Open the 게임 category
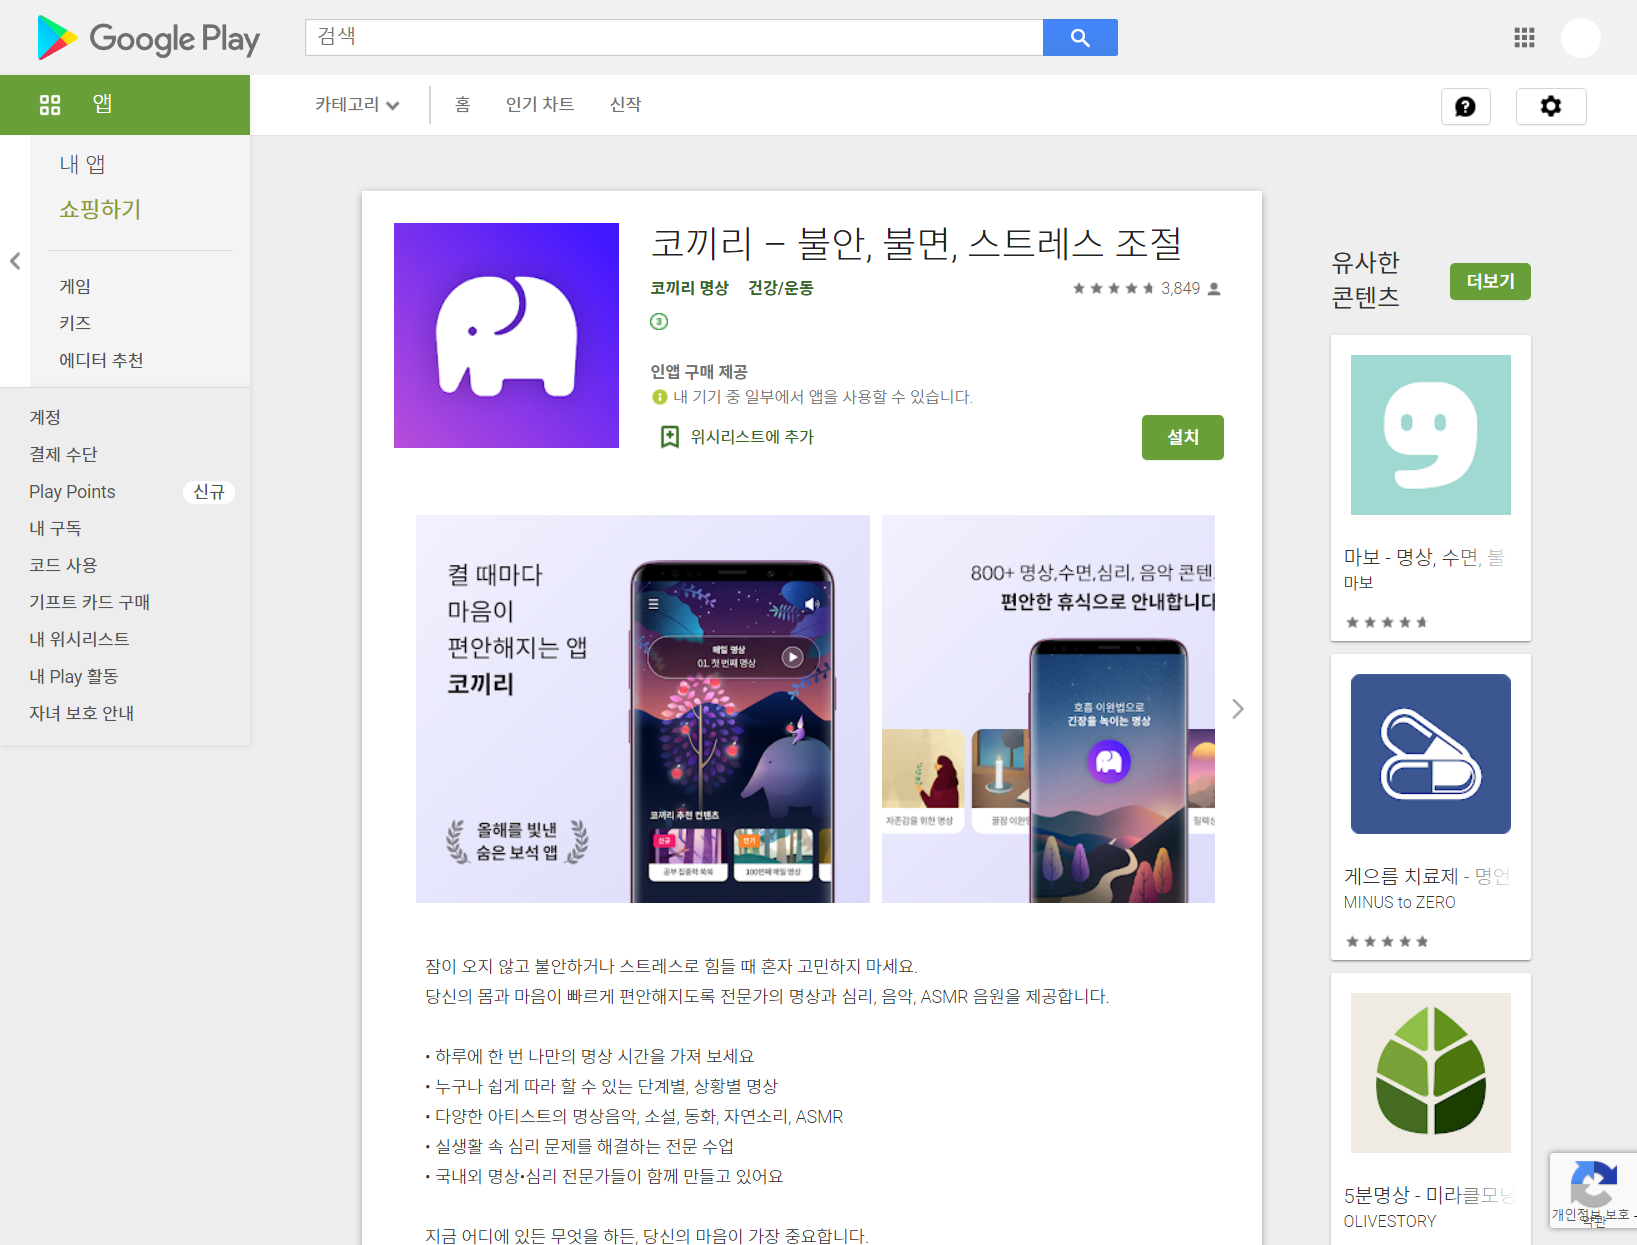This screenshot has width=1637, height=1245. (x=75, y=286)
